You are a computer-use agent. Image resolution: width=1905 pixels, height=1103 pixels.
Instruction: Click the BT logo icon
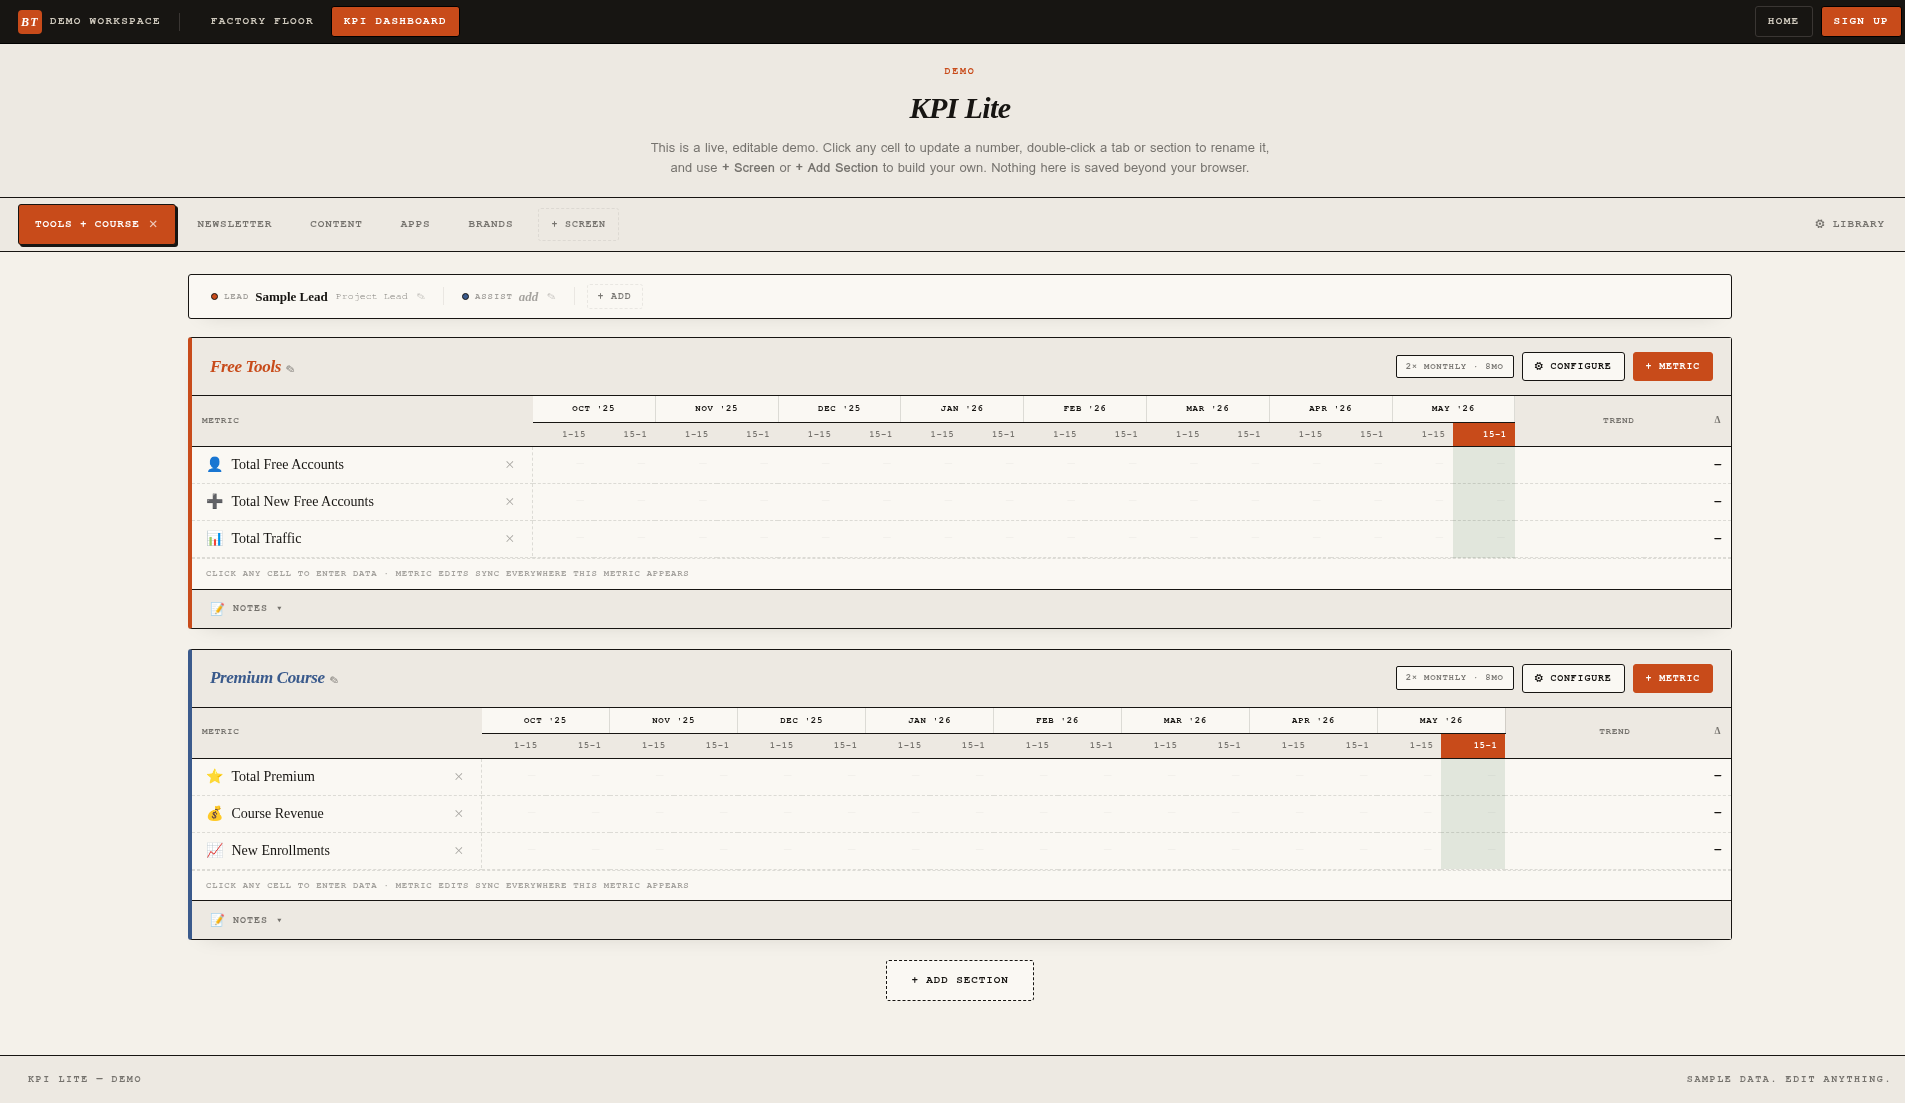pos(30,21)
